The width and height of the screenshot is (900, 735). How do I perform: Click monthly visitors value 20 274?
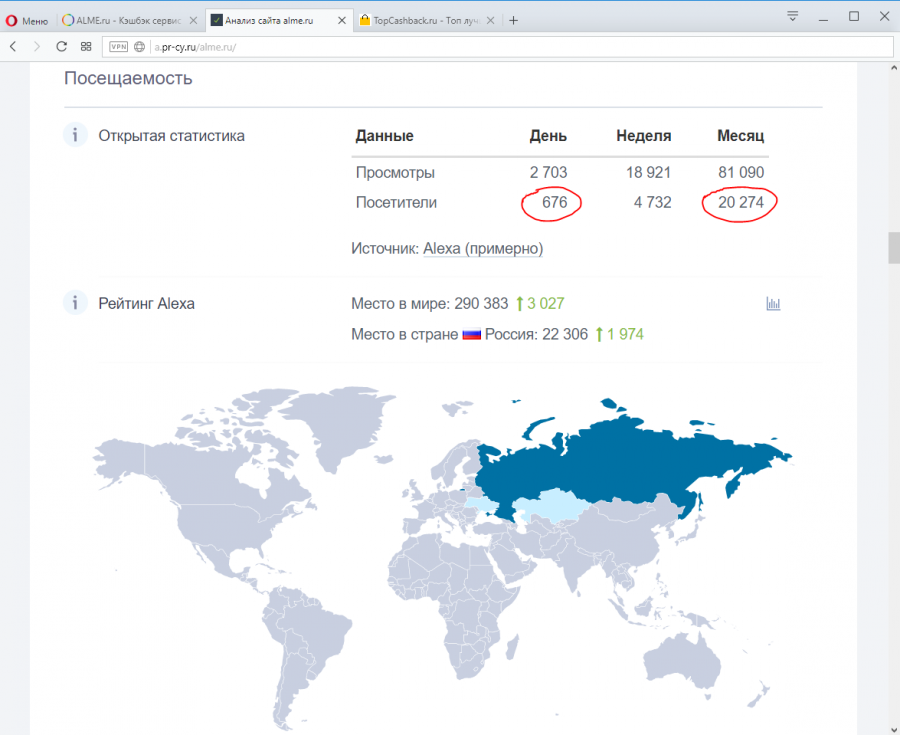click(x=741, y=202)
